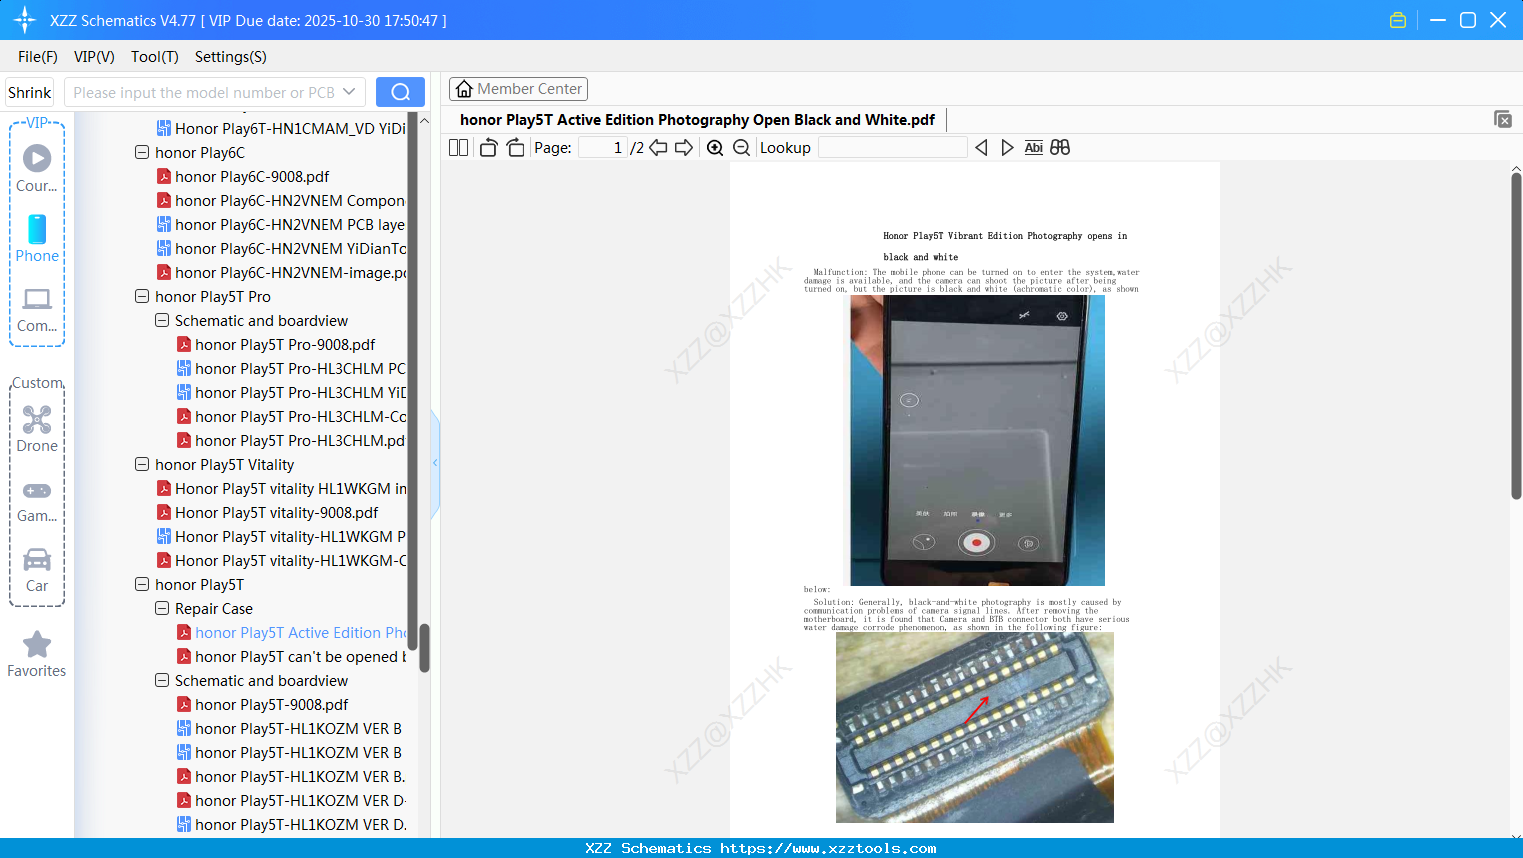The image size is (1523, 858).
Task: Close the open PDF tab icon
Action: [1502, 119]
